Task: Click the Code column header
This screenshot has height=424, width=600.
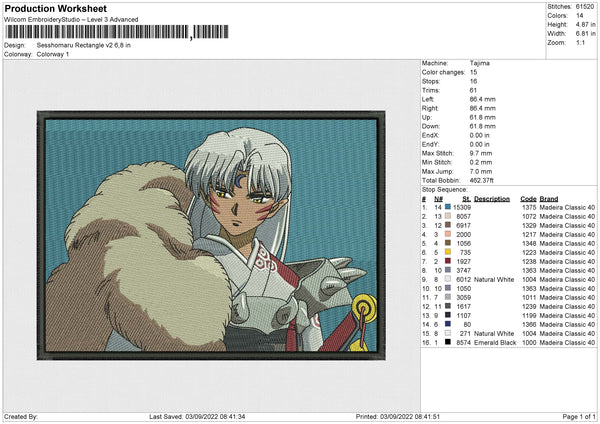Action: click(528, 199)
